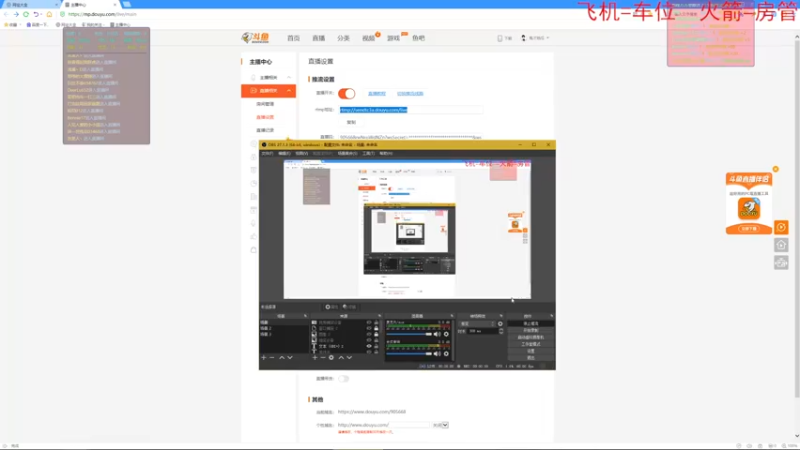Image resolution: width=800 pixels, height=450 pixels.
Task: Click the orange play icon on right sidebar
Action: [x=781, y=228]
